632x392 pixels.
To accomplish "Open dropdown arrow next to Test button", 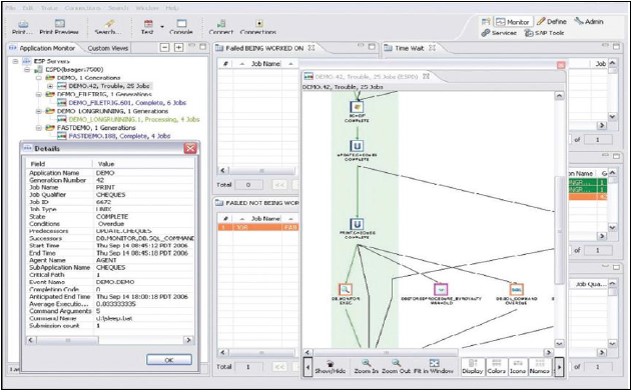I will [162, 27].
